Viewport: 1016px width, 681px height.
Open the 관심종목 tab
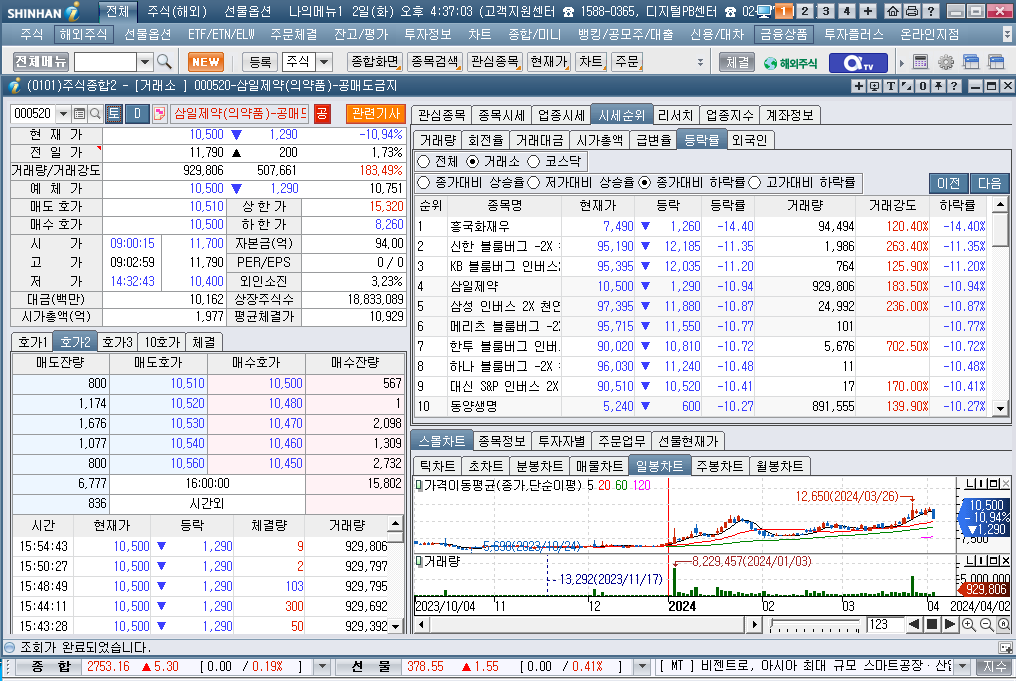pyautogui.click(x=441, y=115)
